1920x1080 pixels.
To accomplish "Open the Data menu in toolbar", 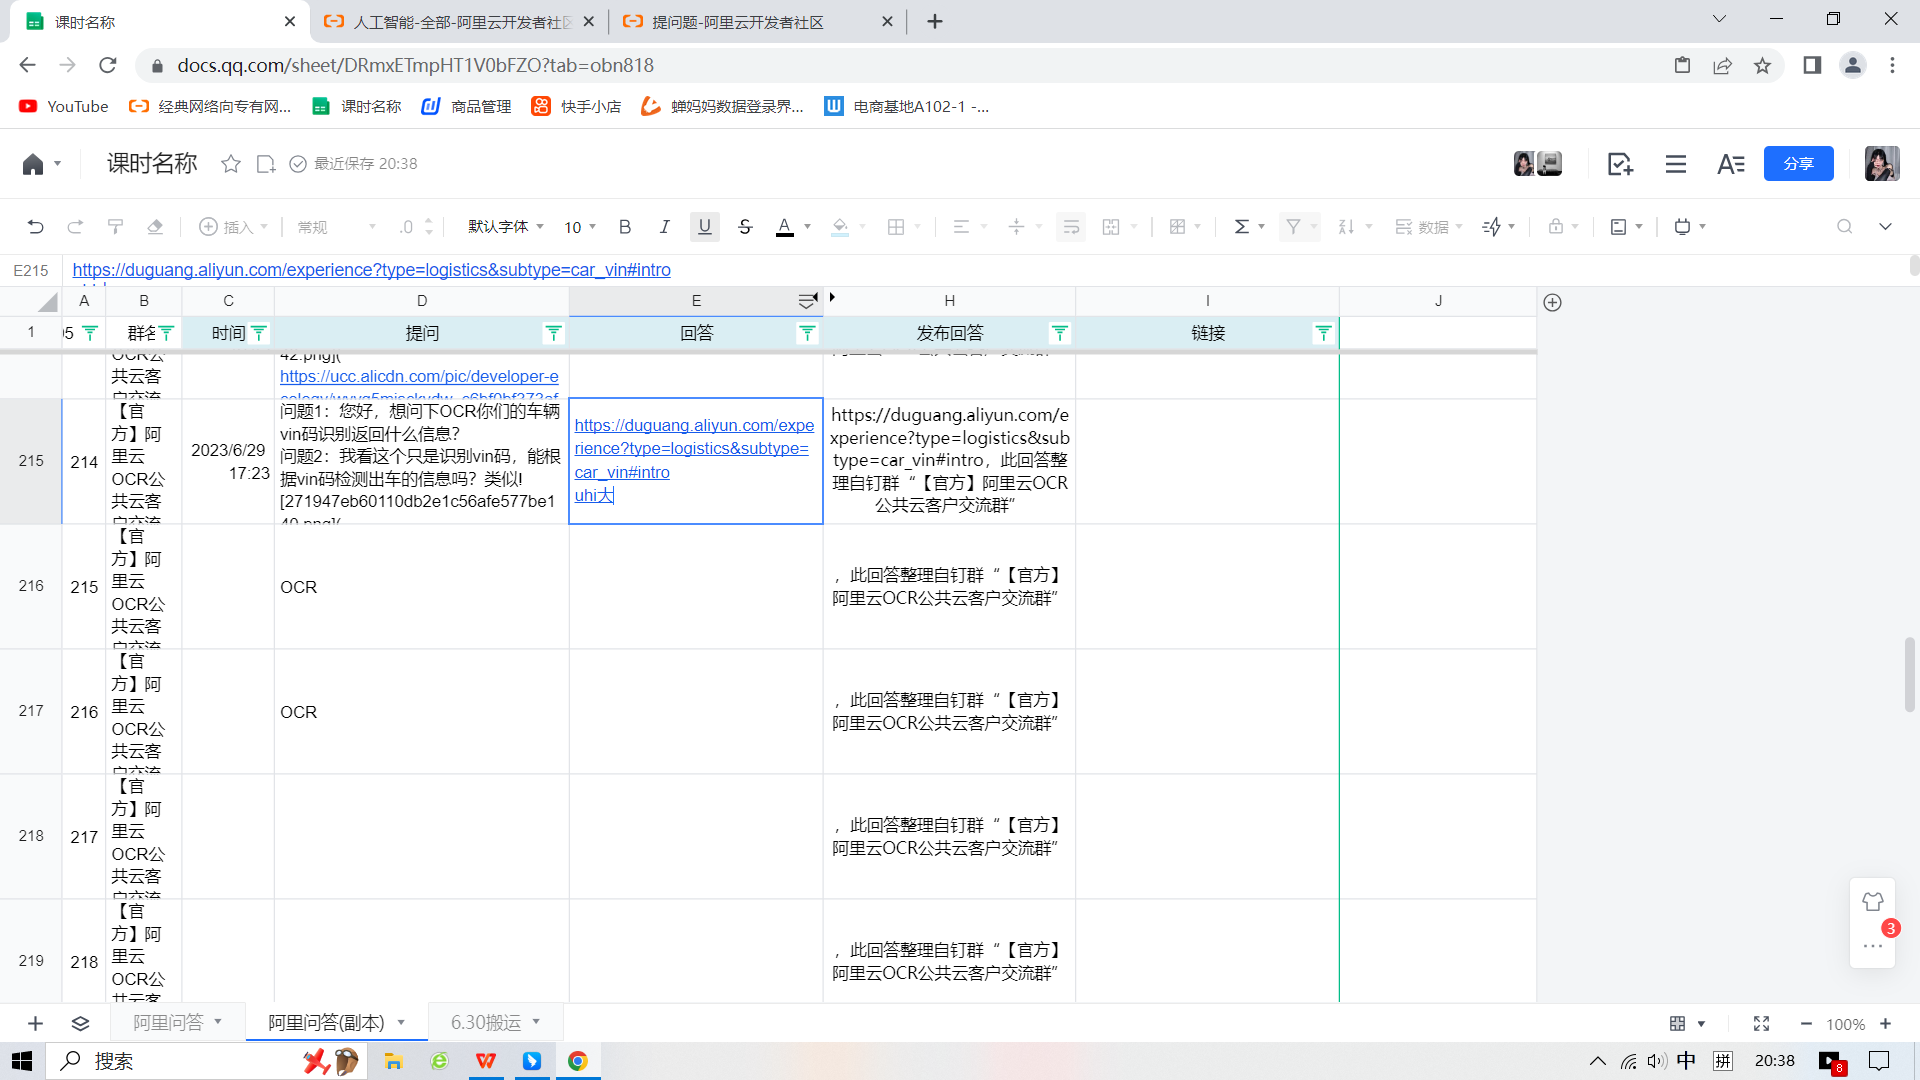I will coord(1428,227).
